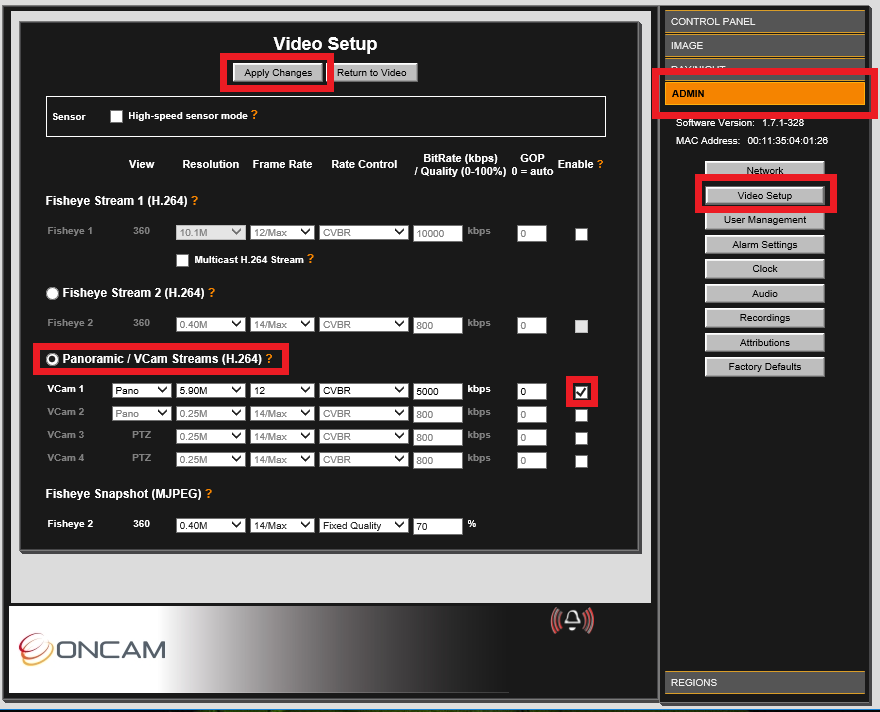Screen dimensions: 880x712
Task: Tick Fisheye 1 Enable checkbox
Action: tap(581, 234)
